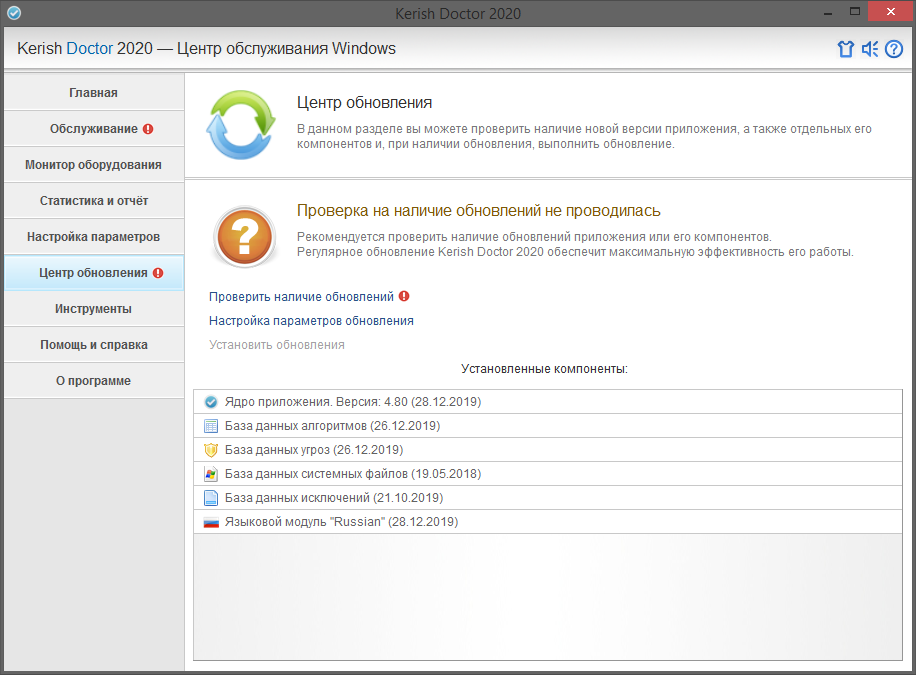The image size is (916, 675).
Task: Click the Kerish Doctor title bar icon
Action: (x=13, y=14)
